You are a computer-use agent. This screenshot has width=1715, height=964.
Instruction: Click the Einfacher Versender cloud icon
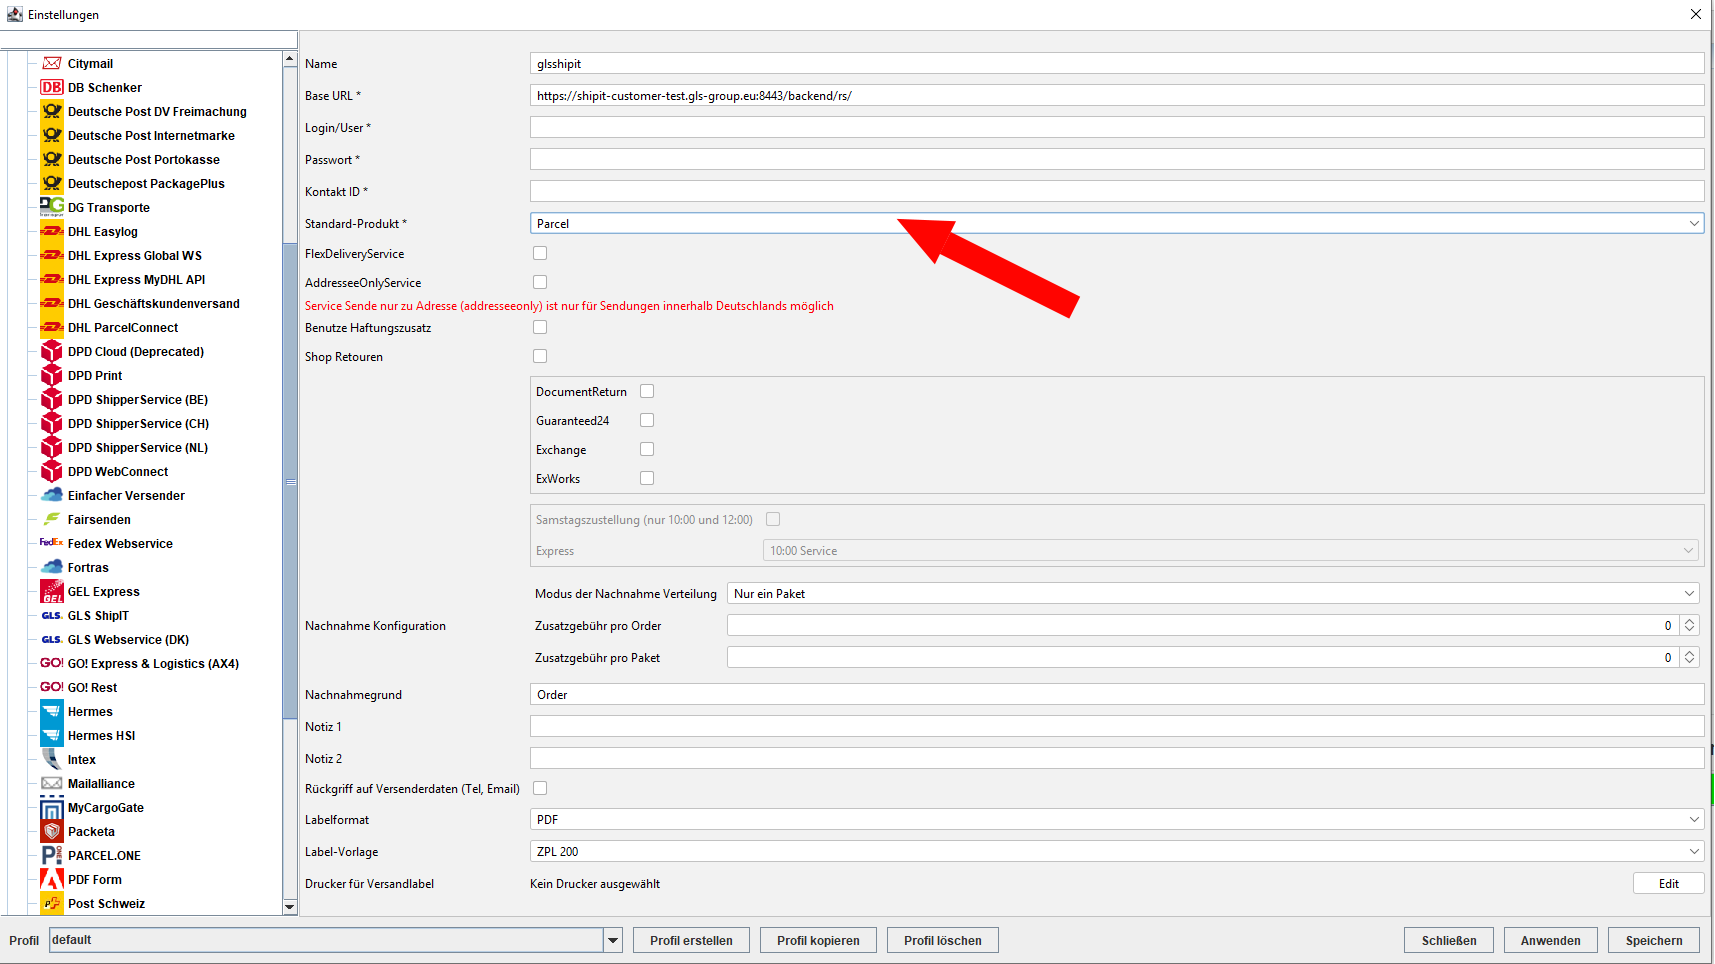[52, 495]
